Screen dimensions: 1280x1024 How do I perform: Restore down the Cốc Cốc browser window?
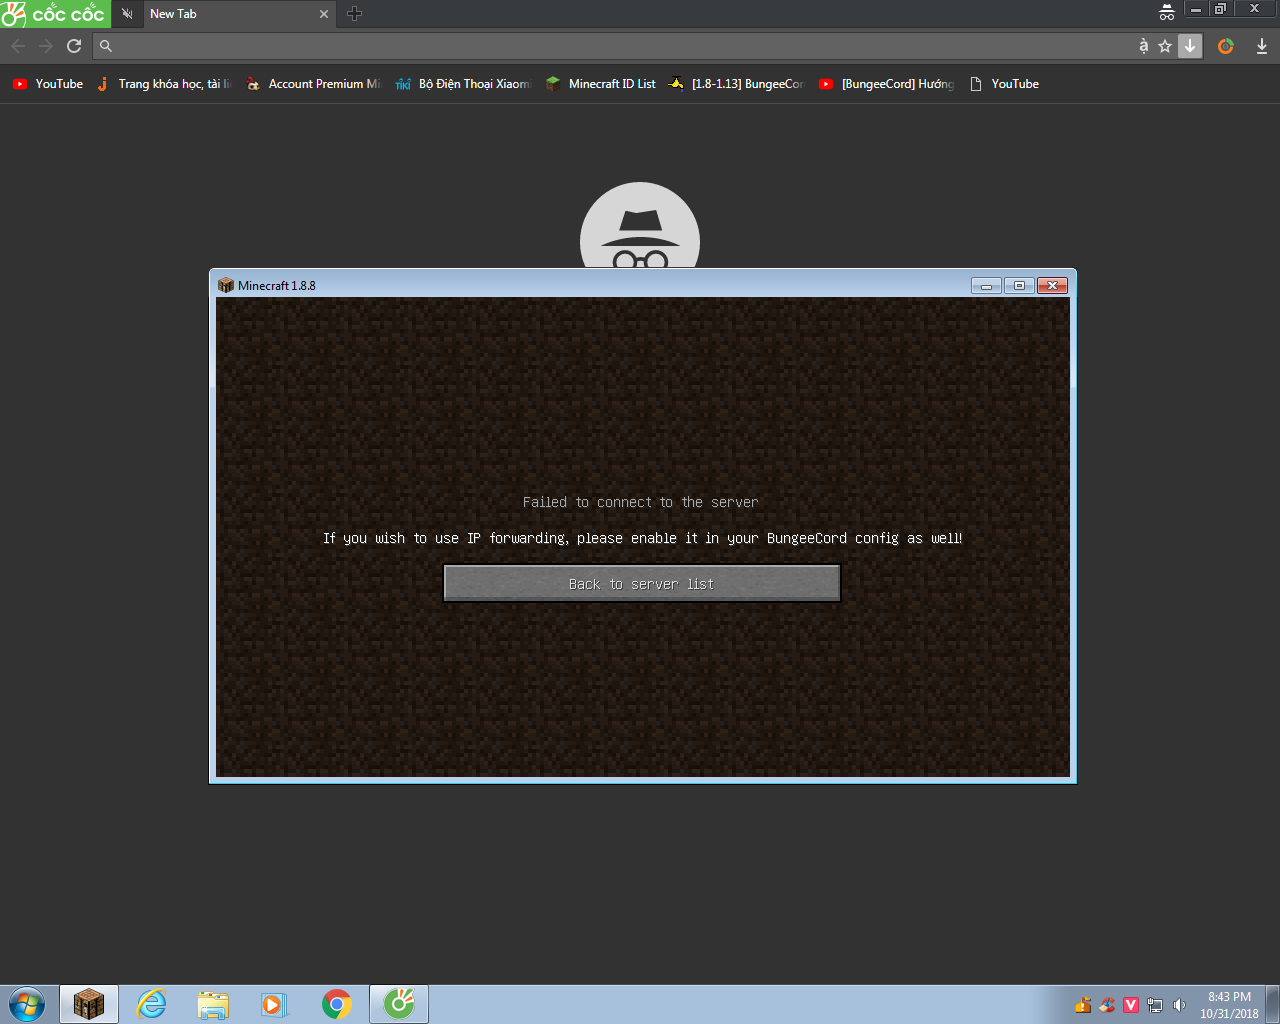1220,9
